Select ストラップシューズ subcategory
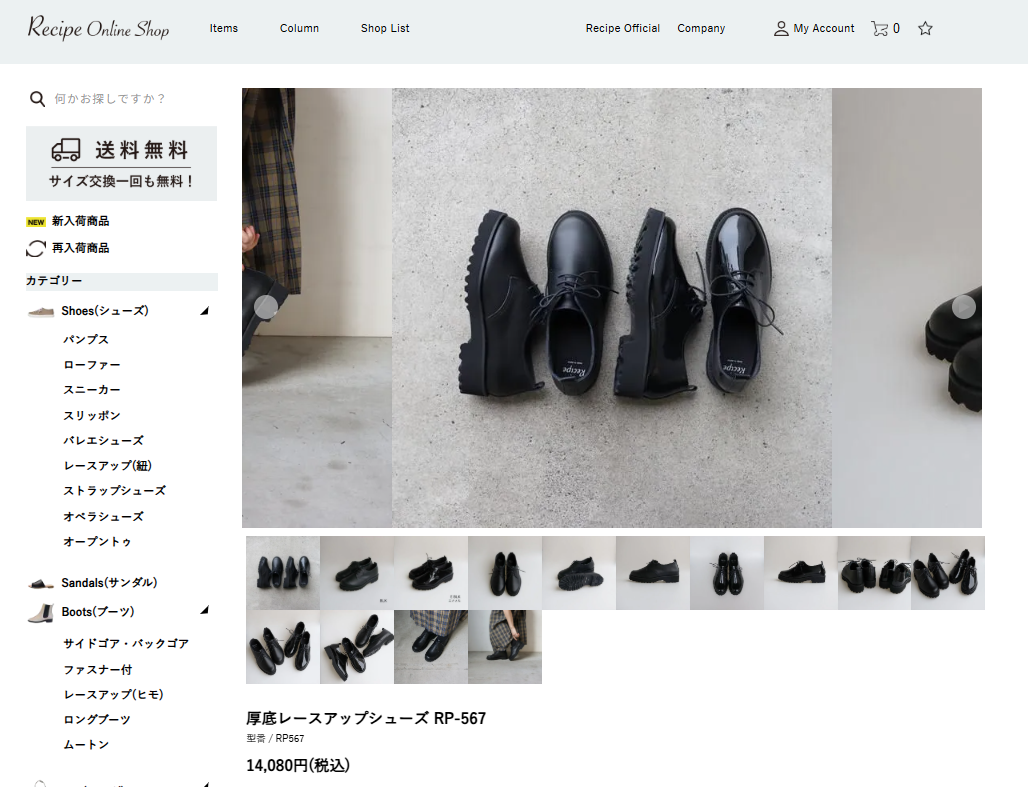 click(115, 491)
